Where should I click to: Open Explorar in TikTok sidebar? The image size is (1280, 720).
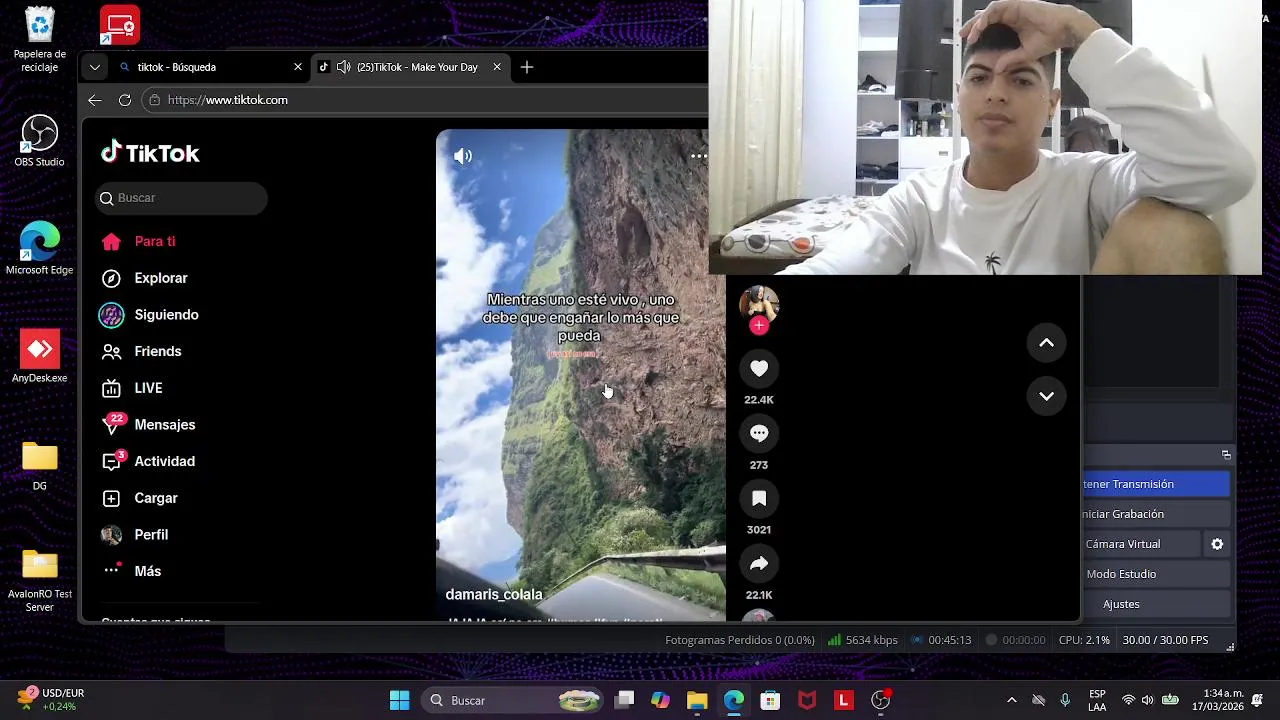(145, 278)
